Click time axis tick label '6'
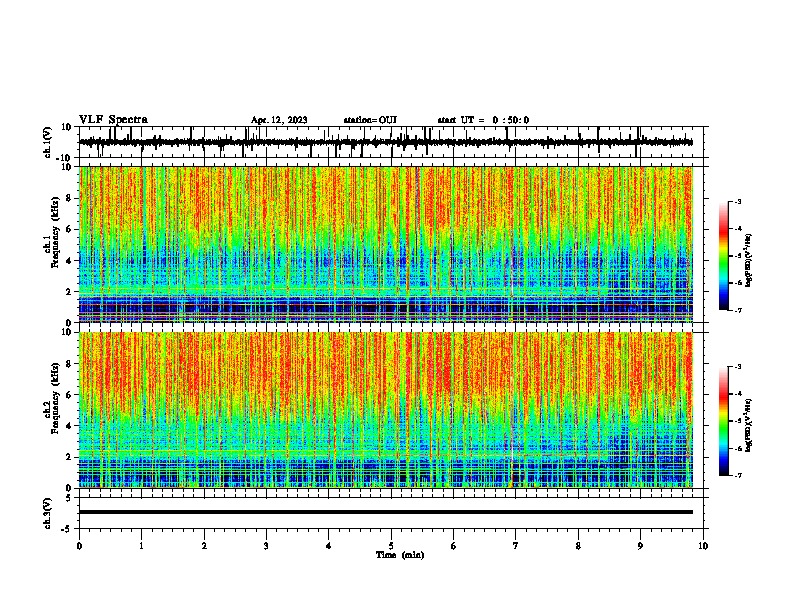 tap(454, 545)
